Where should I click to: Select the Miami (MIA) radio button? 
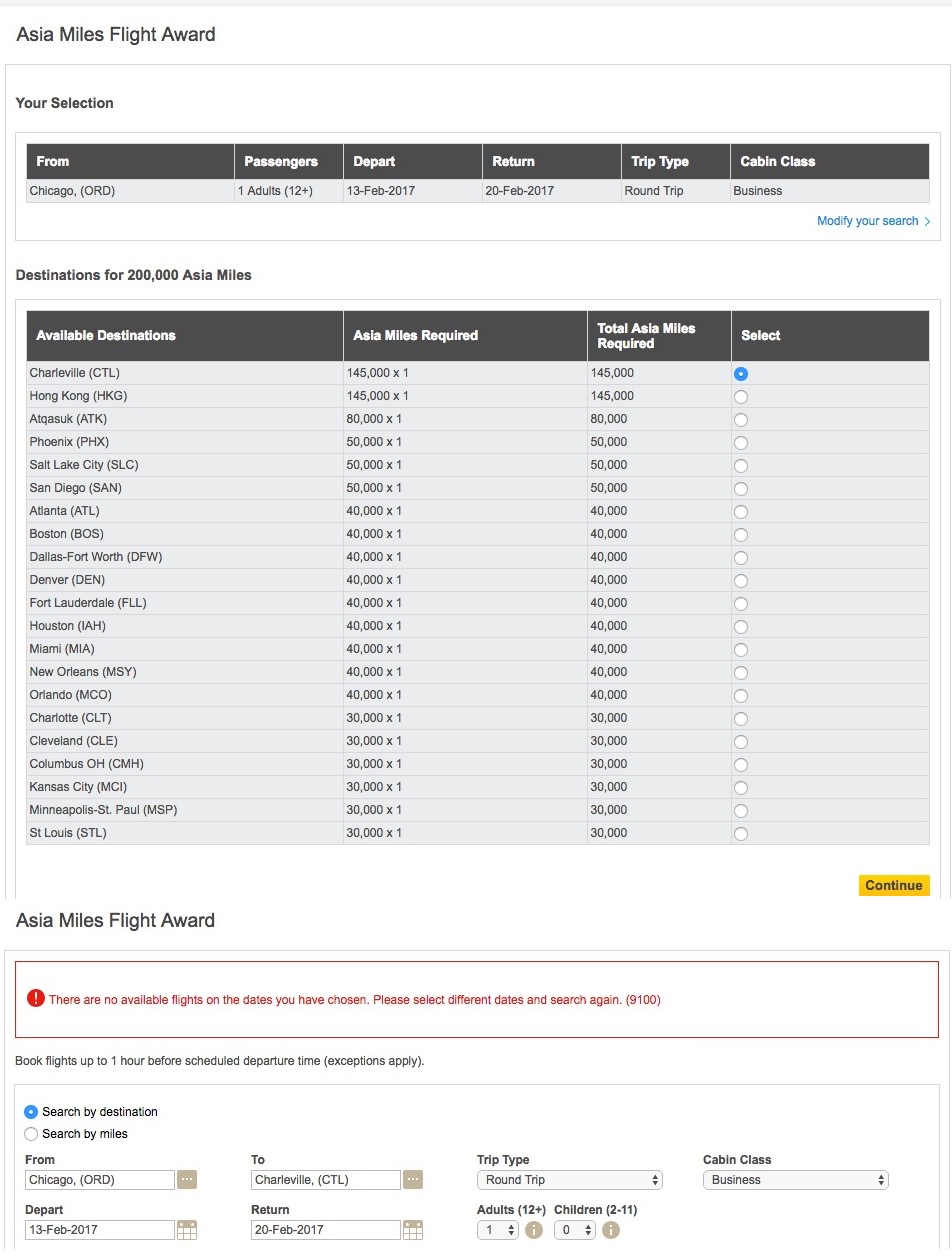click(x=741, y=650)
